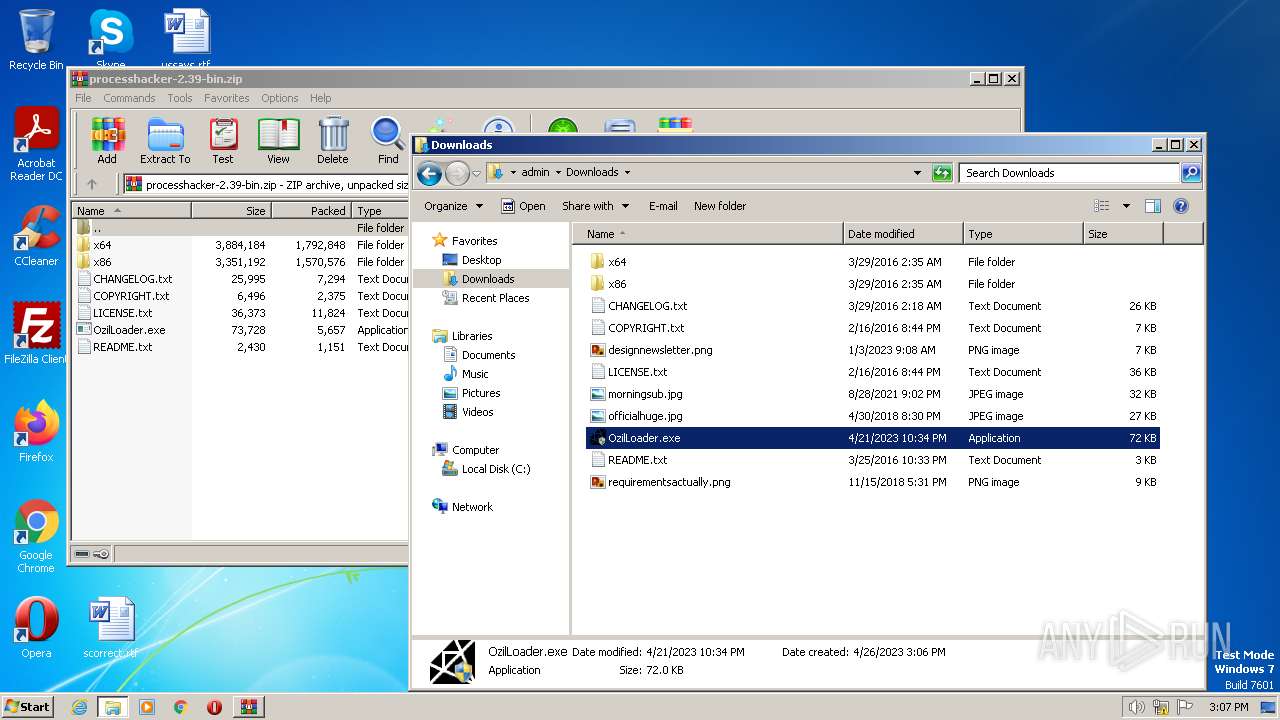
Task: Click the Search Downloads input field
Action: [x=1069, y=173]
